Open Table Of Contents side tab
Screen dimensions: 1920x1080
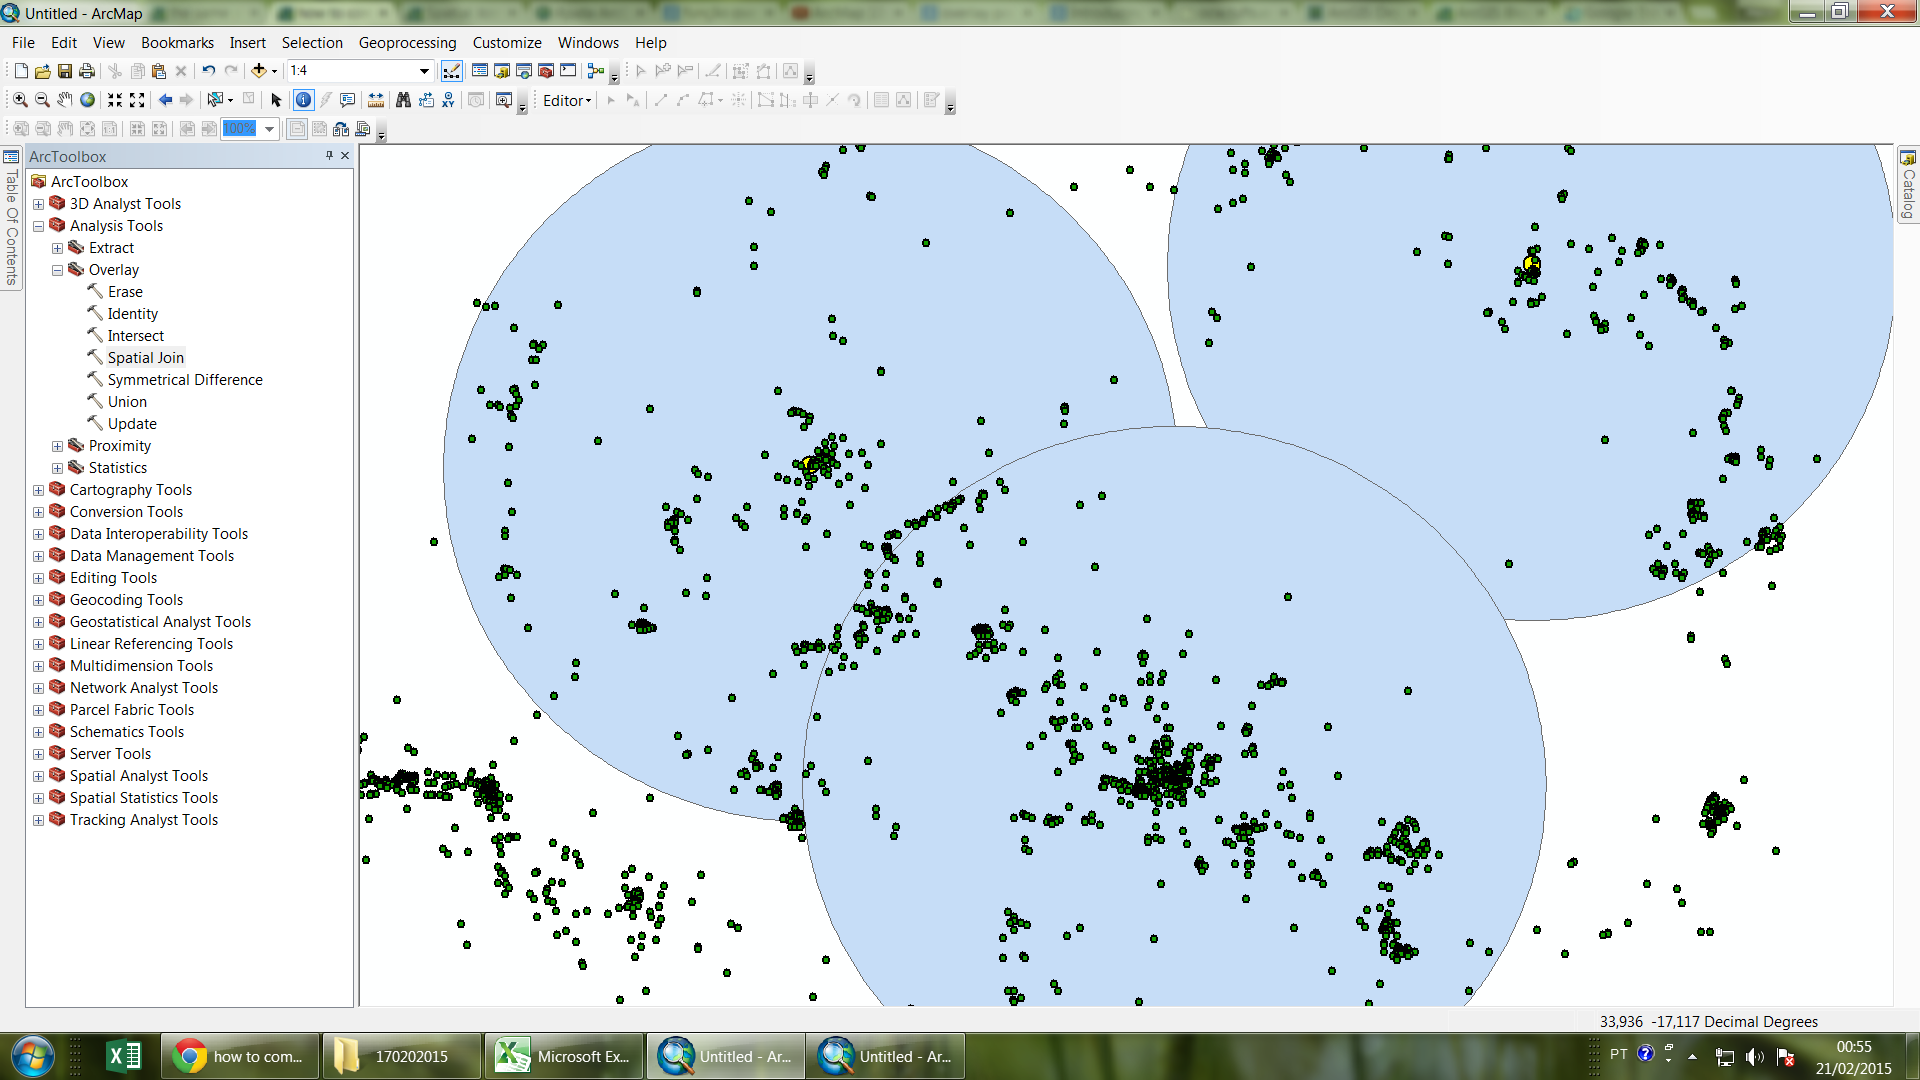click(11, 218)
